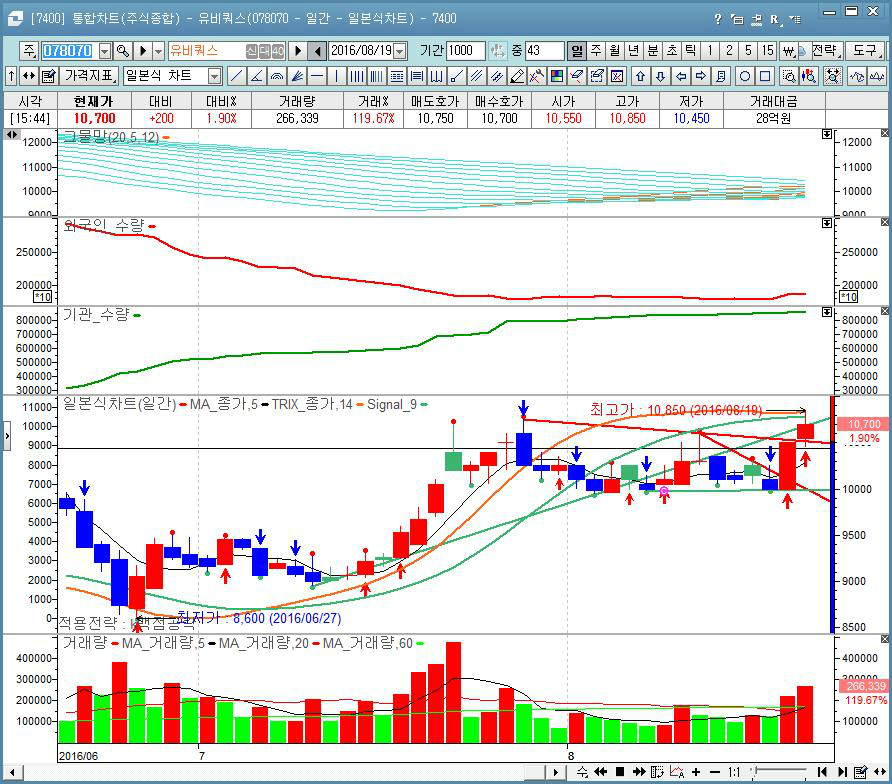
Task: Toggle the daily 일 period button
Action: [577, 51]
